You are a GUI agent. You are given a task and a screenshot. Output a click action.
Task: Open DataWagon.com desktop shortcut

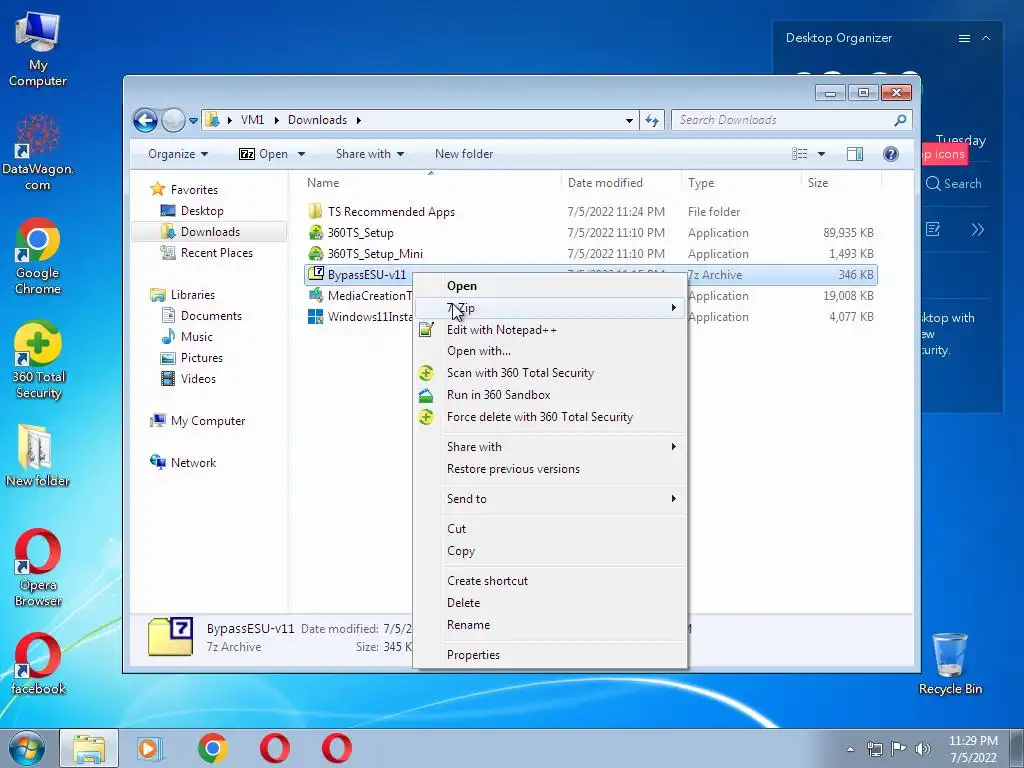coord(37,152)
